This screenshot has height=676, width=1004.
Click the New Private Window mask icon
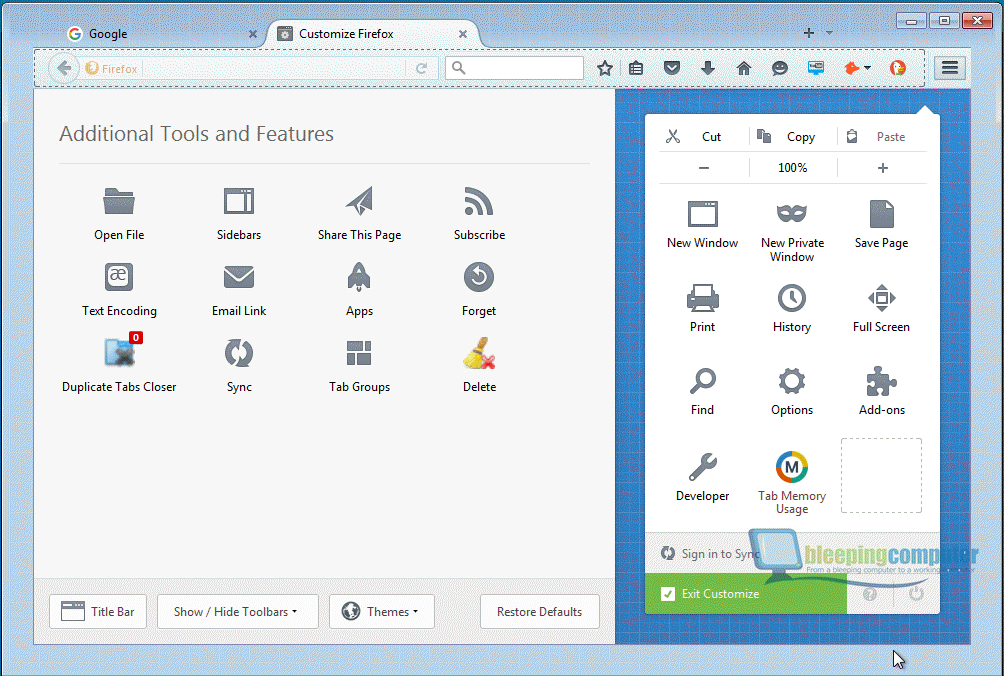coord(791,214)
